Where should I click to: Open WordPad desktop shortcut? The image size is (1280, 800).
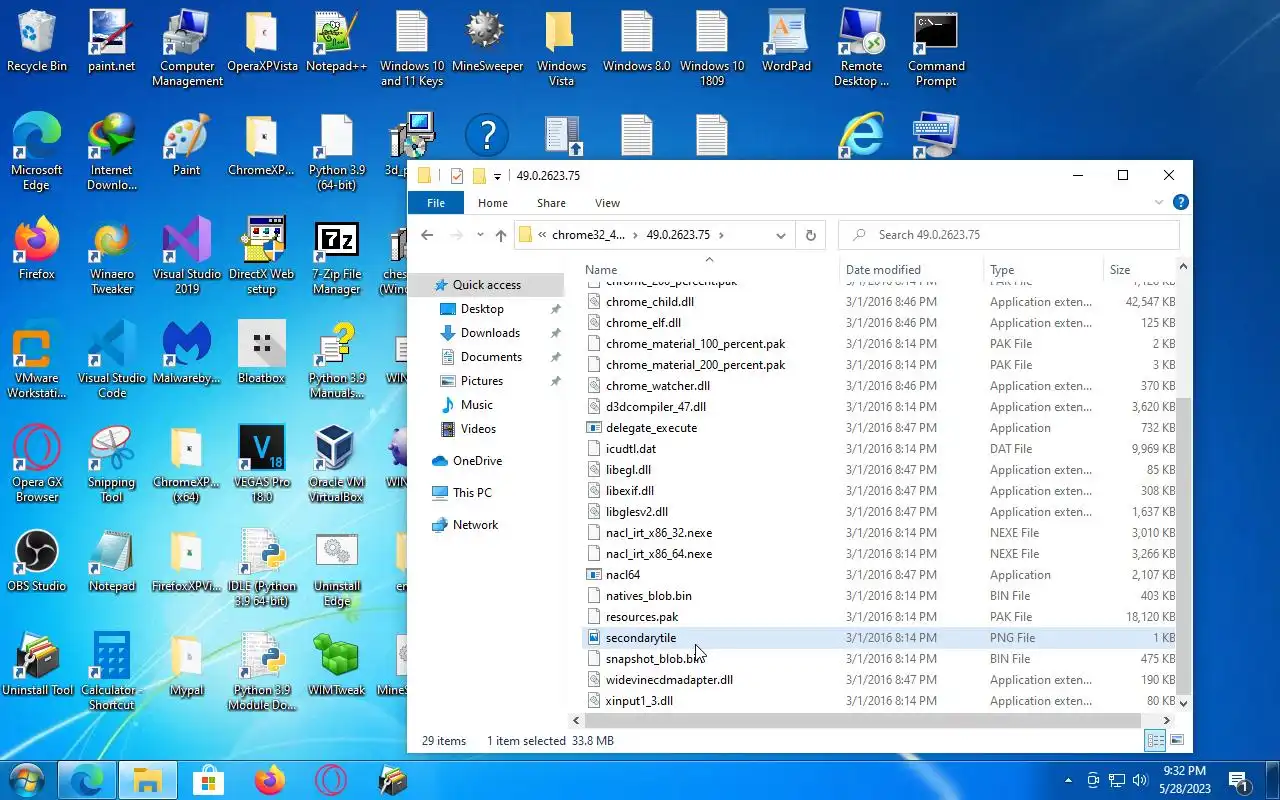787,42
